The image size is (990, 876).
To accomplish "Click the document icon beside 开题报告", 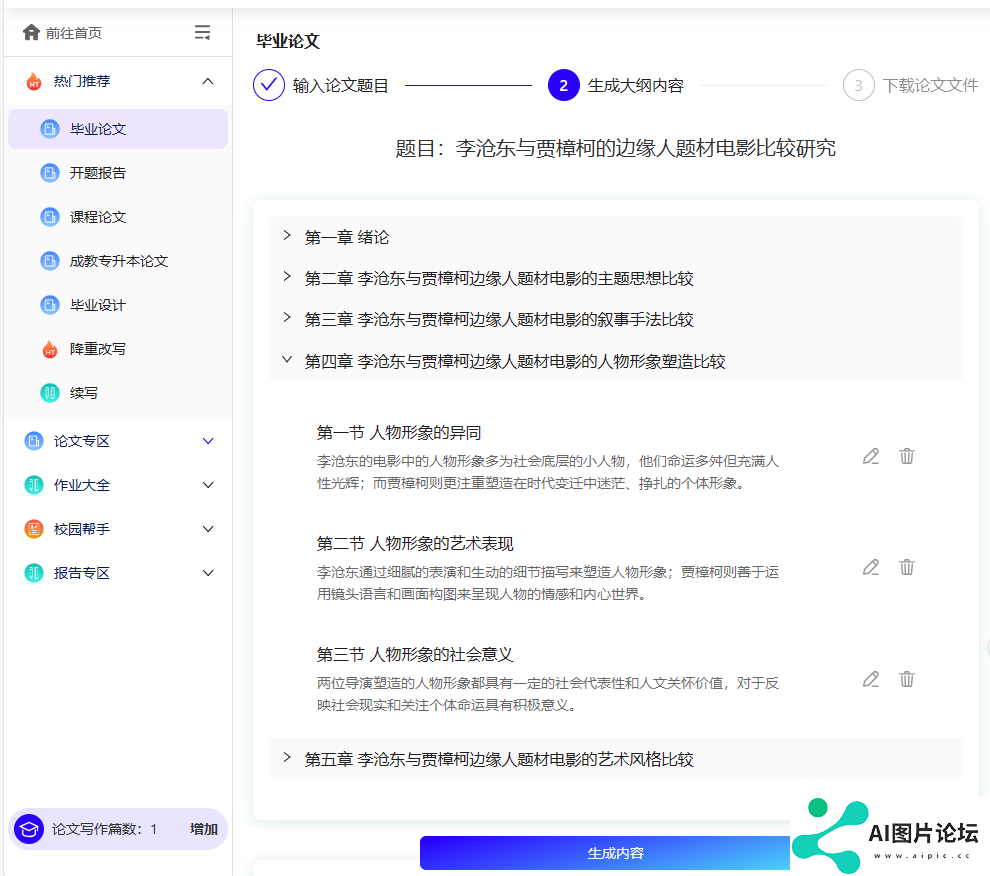I will coord(50,173).
